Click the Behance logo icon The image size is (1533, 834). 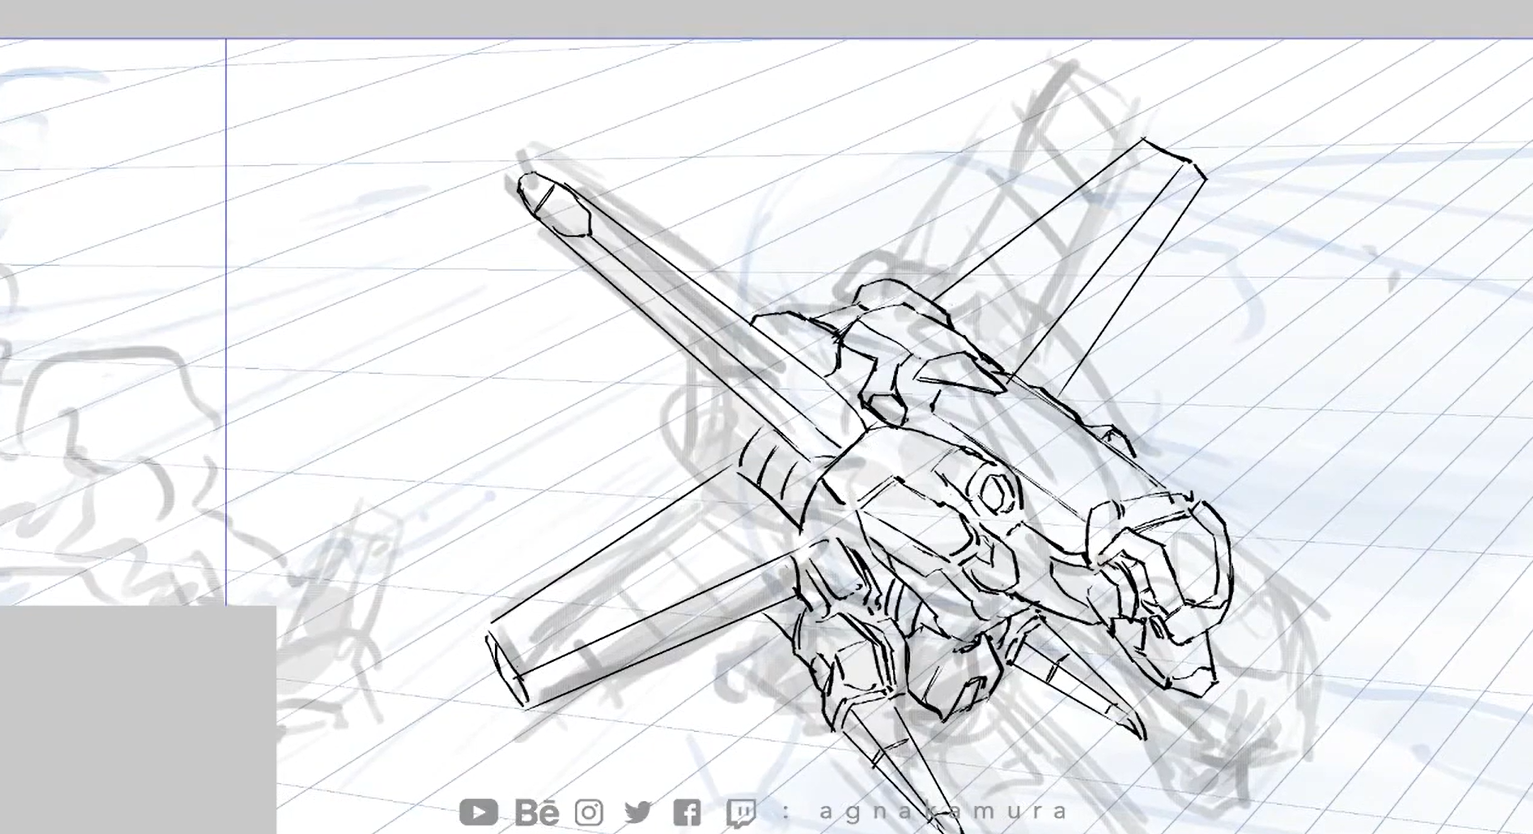click(x=537, y=812)
